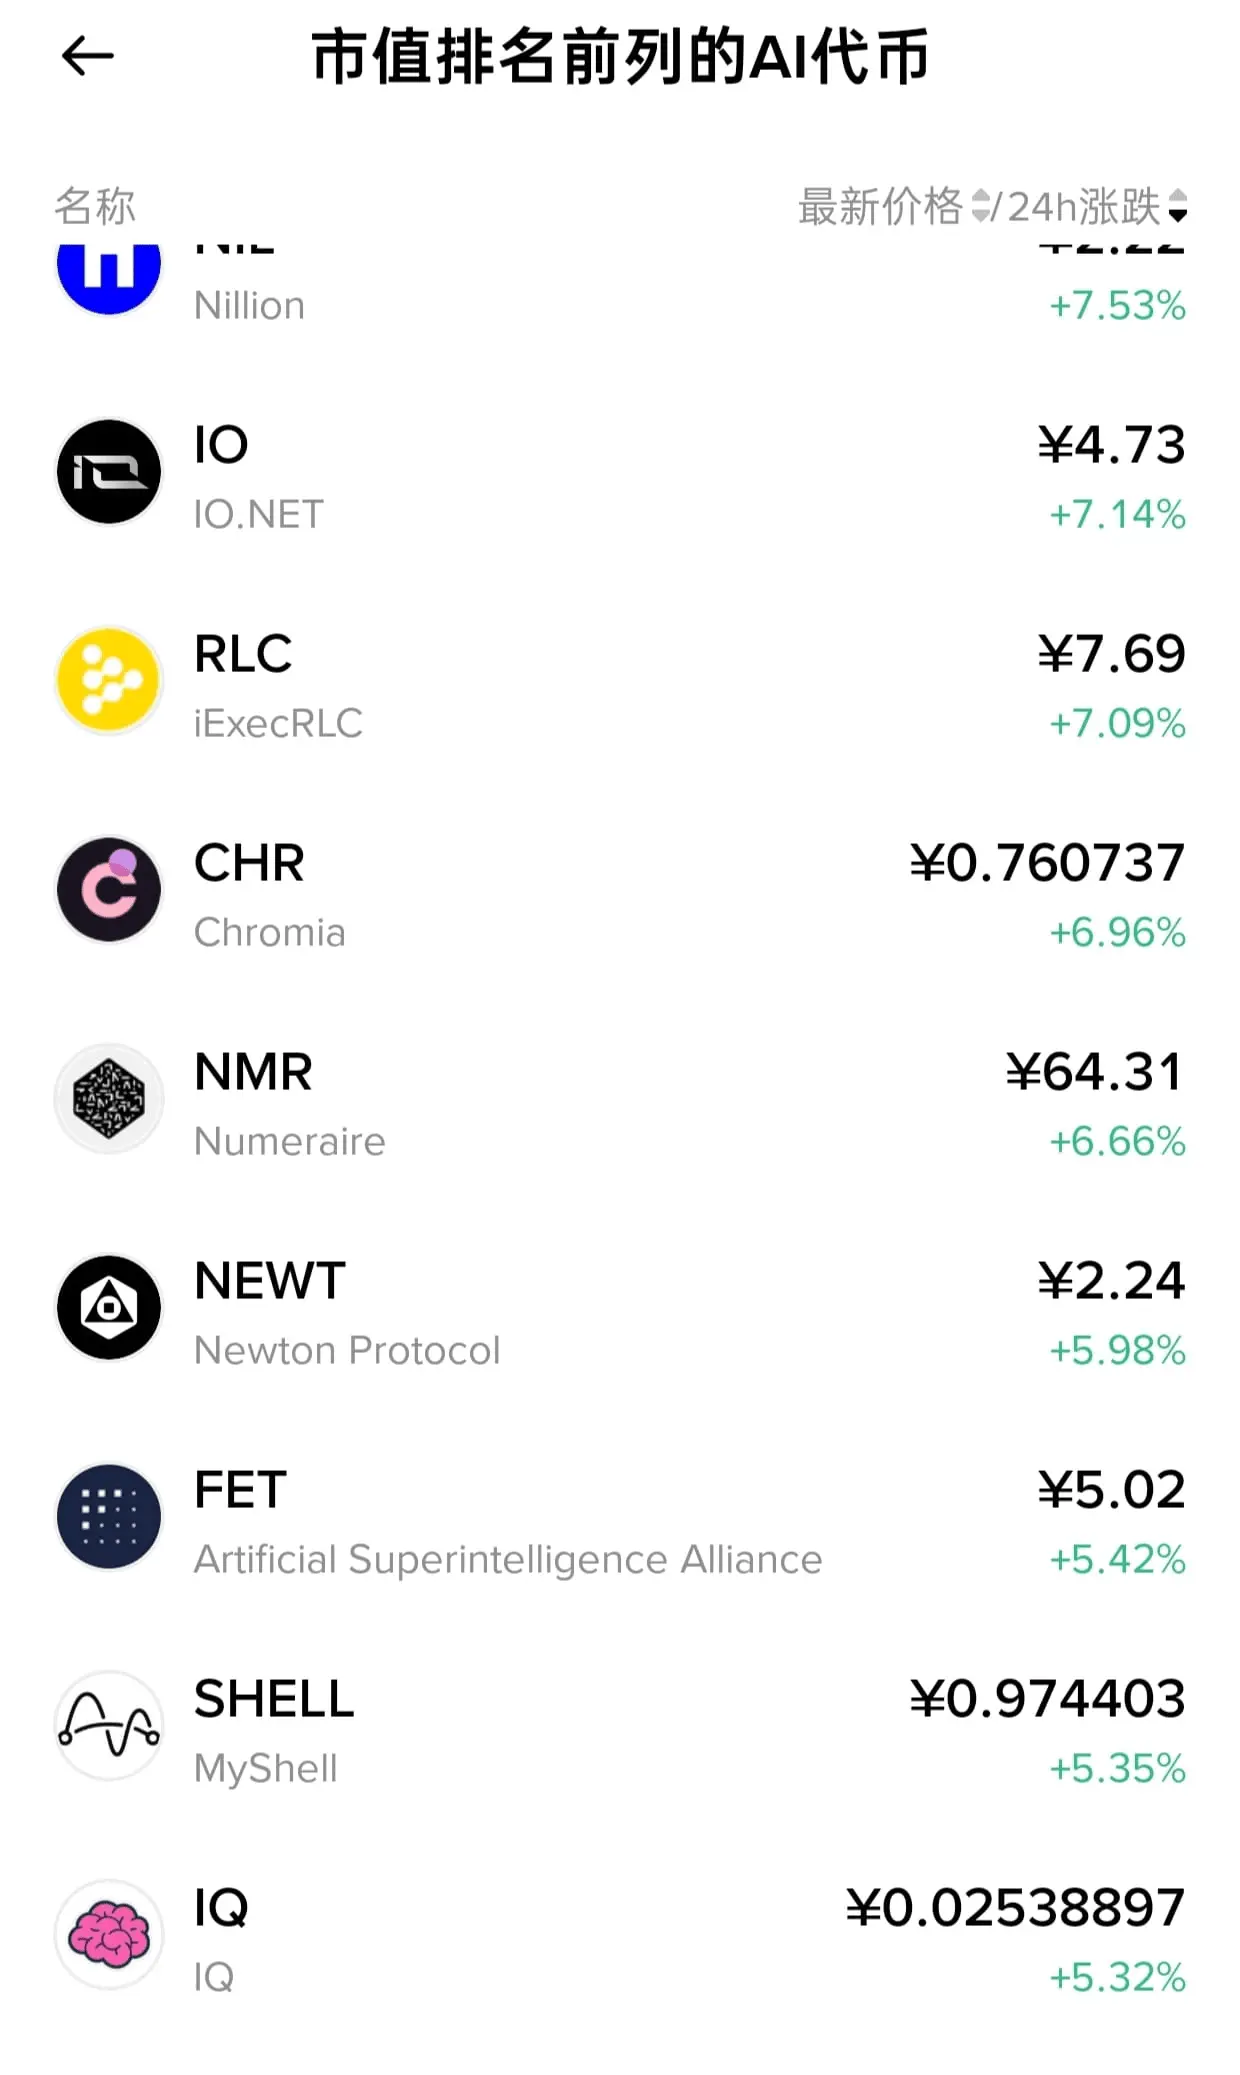Select the RLC +7.09% change

[1117, 723]
